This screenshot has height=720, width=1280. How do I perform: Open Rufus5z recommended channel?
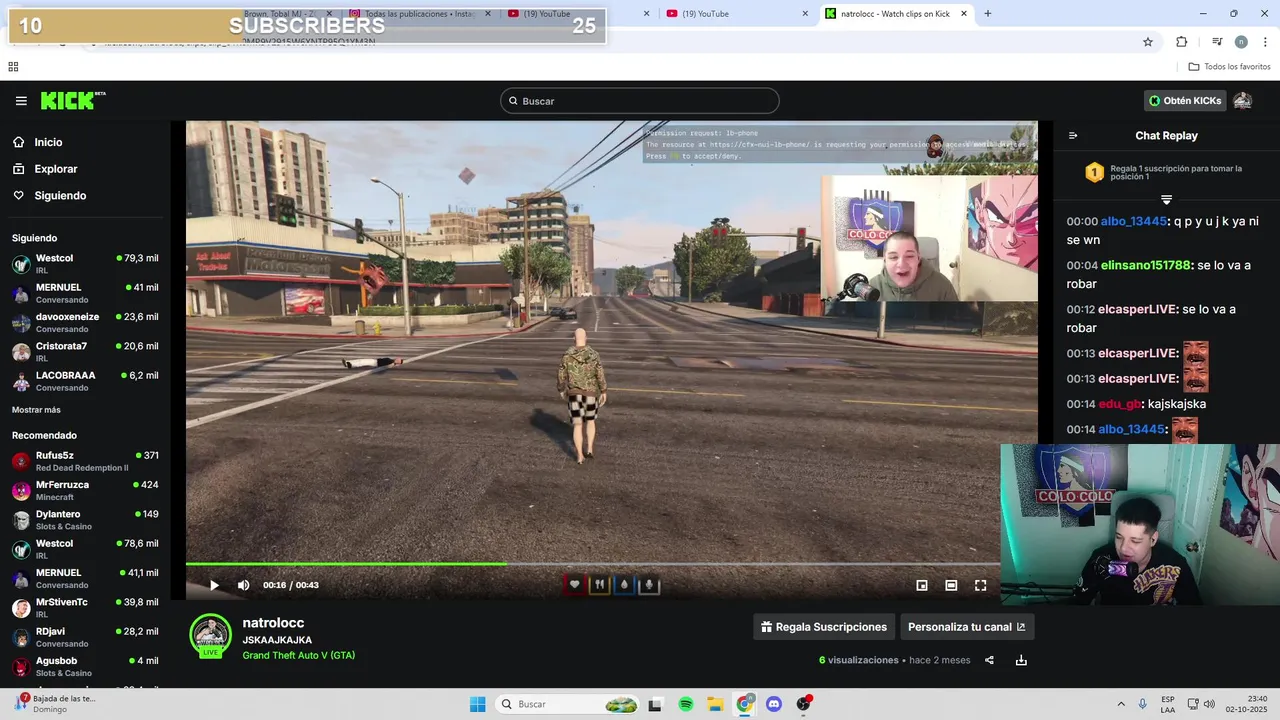click(x=85, y=461)
